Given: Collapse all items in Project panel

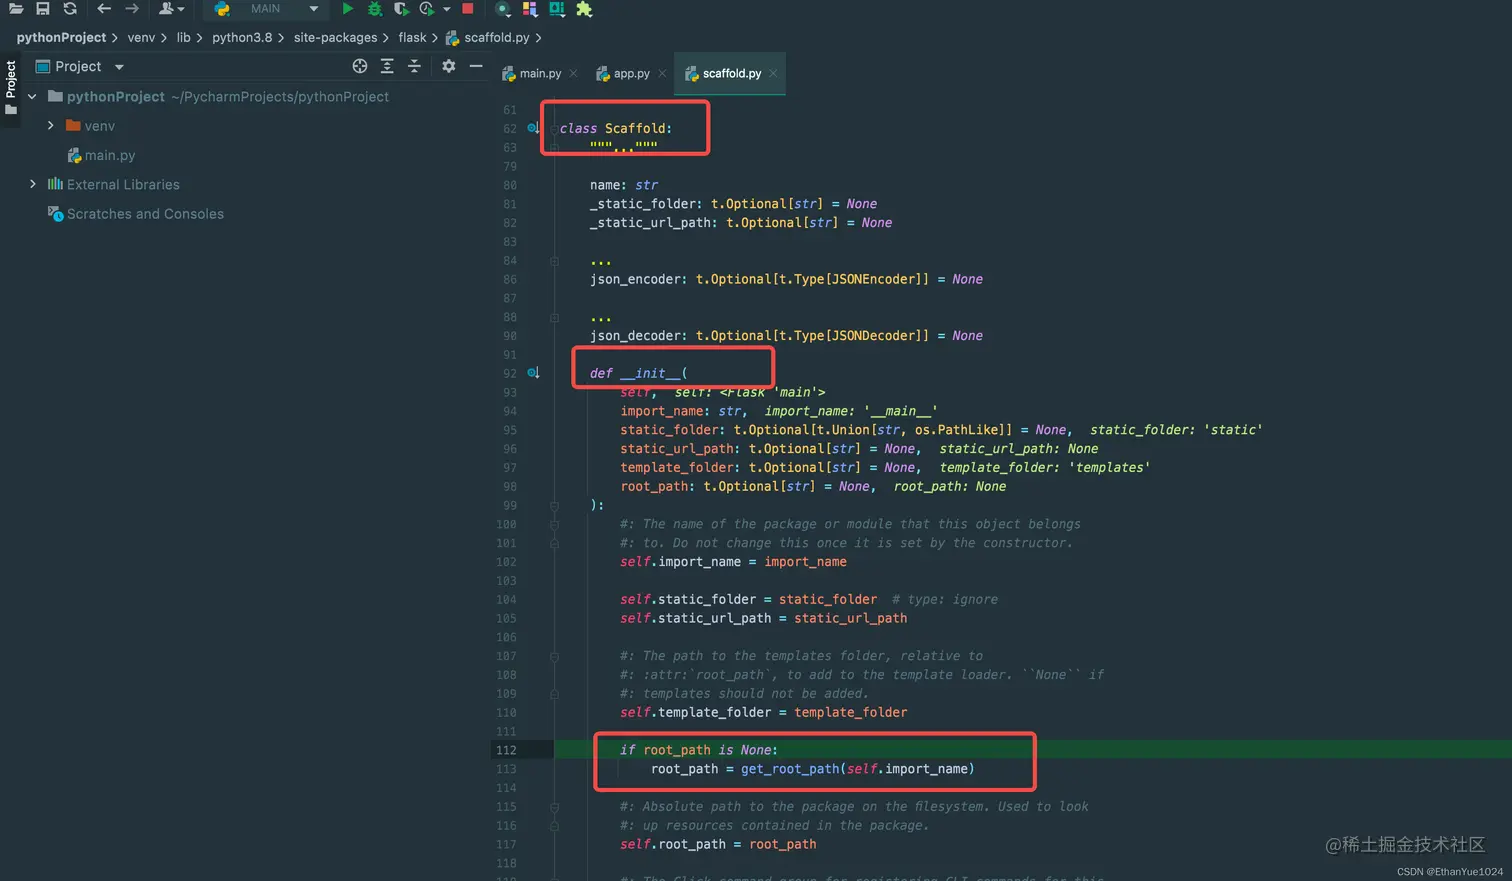Looking at the screenshot, I should tap(414, 66).
